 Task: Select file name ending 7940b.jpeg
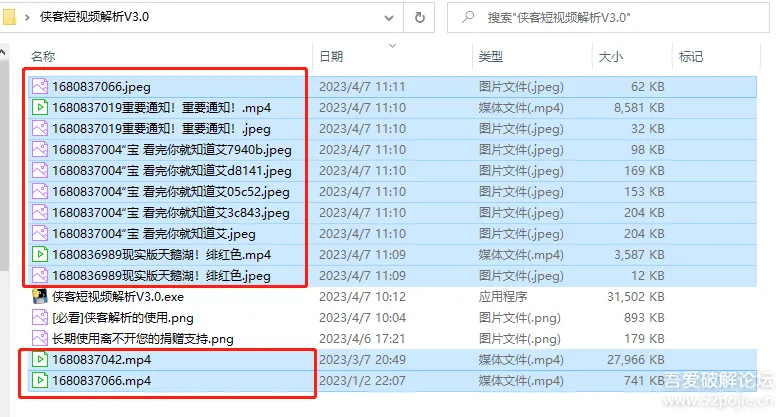172,150
